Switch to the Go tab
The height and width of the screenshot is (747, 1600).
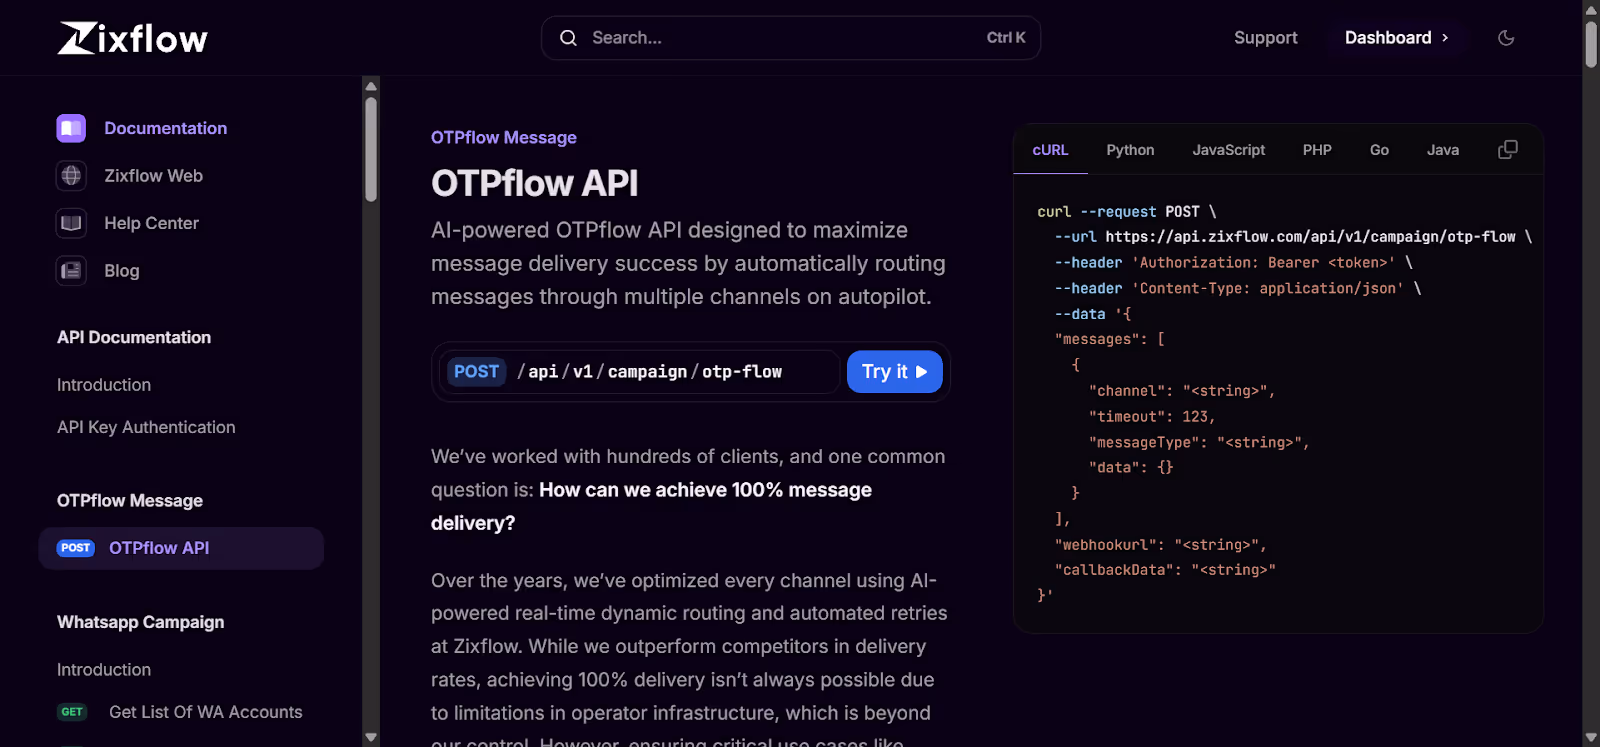(x=1379, y=150)
